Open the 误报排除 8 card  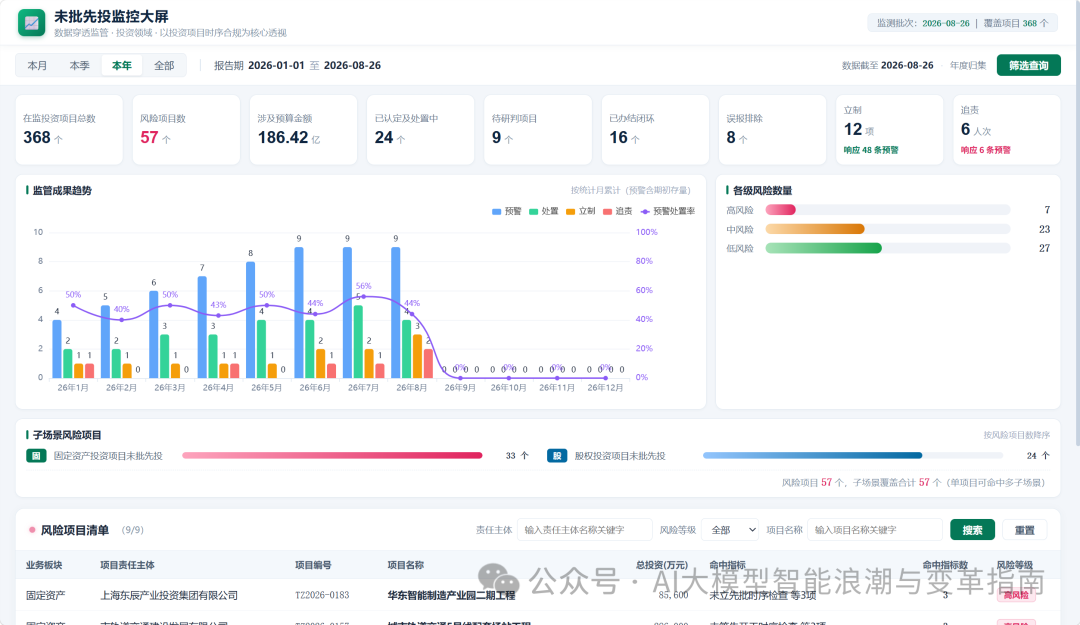(772, 130)
